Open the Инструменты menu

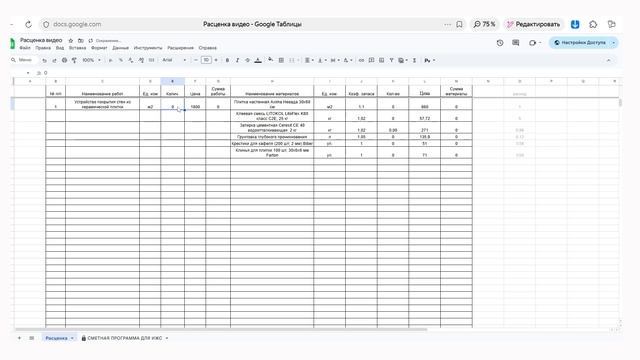tap(148, 48)
